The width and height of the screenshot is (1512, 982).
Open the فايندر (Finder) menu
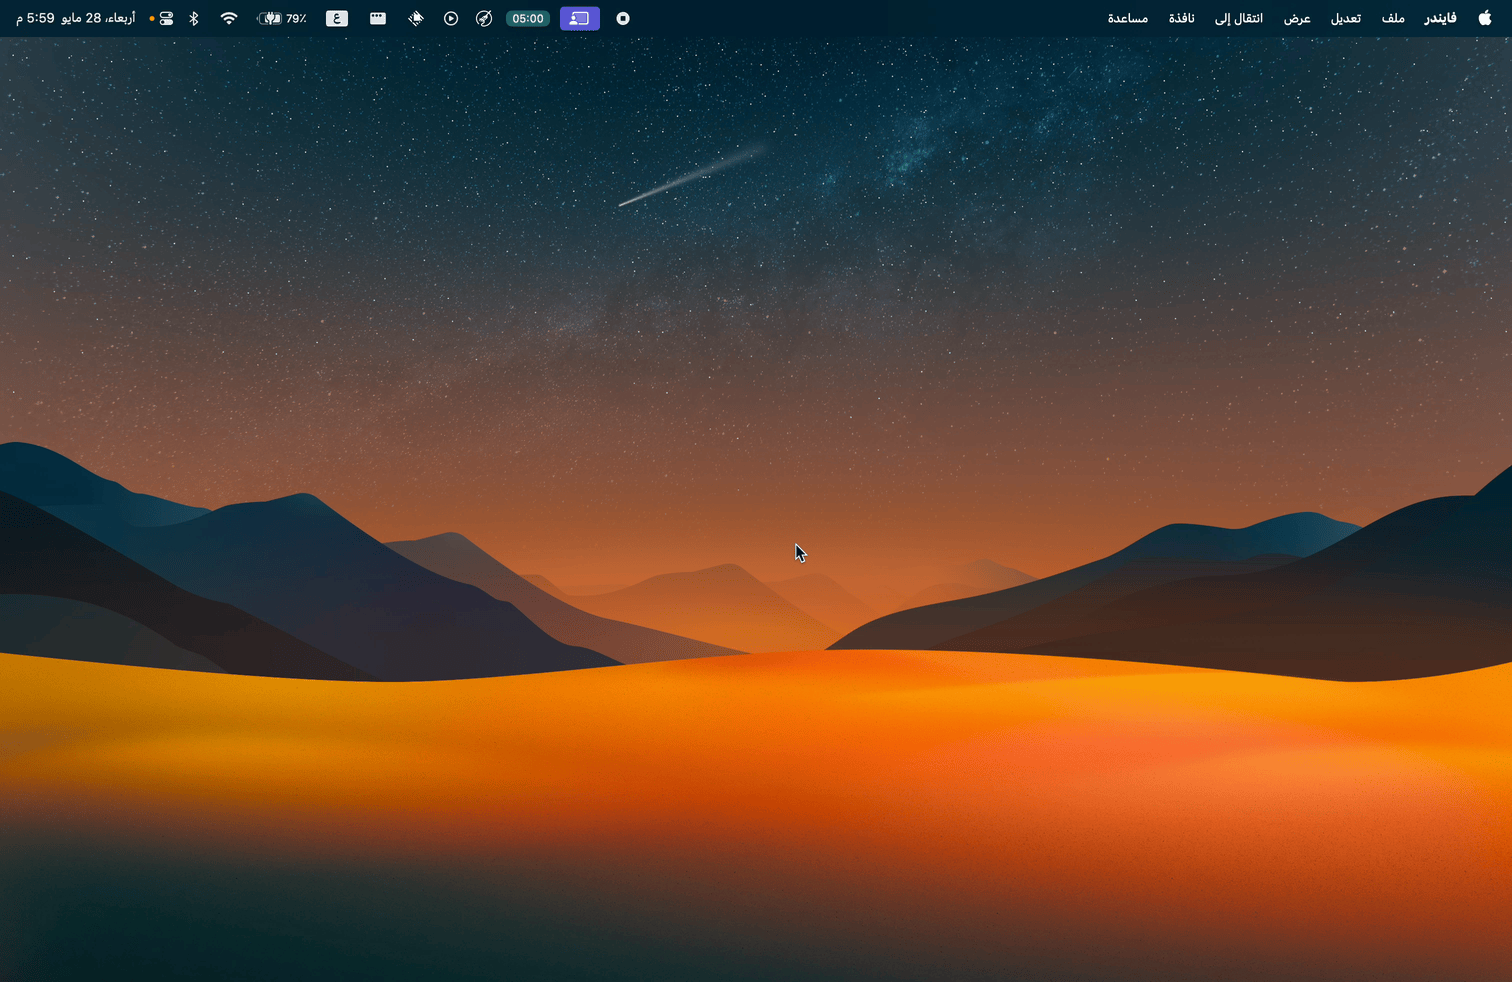(x=1440, y=18)
